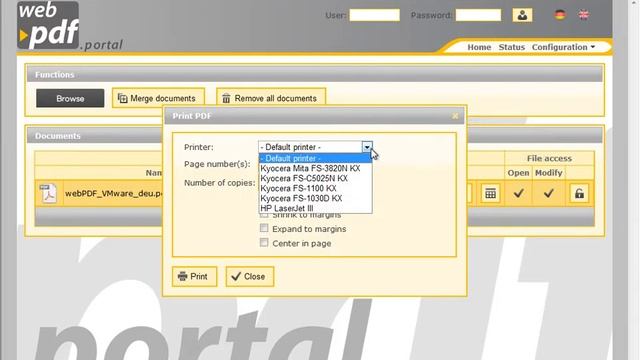640x360 pixels.
Task: Click the Close button with checkmark
Action: point(249,277)
